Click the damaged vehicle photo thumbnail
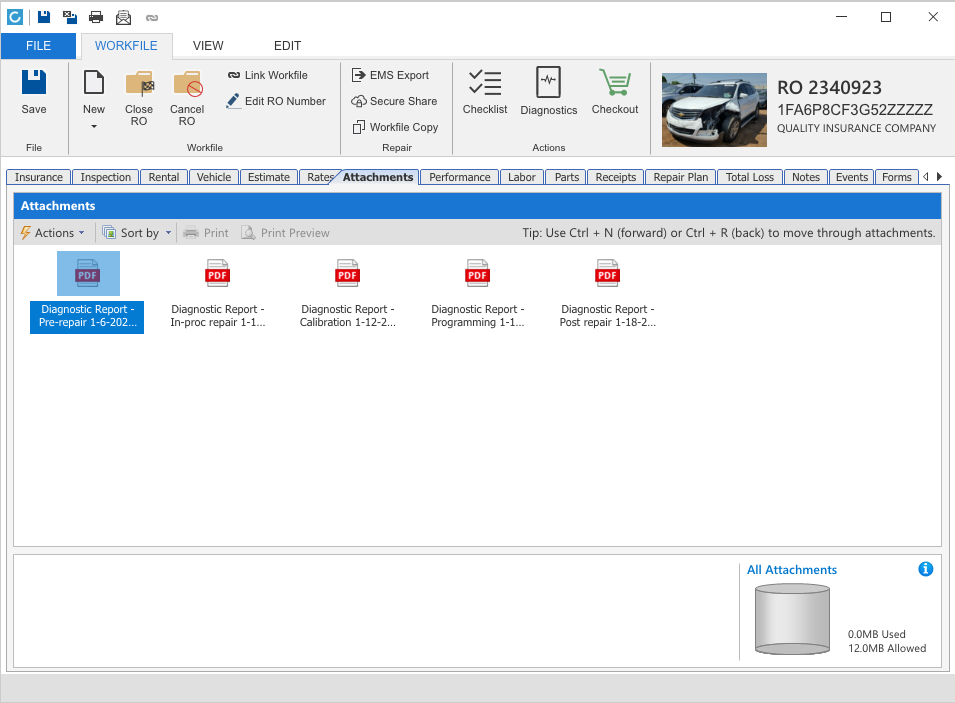Screen dimensions: 955x703 coord(714,109)
